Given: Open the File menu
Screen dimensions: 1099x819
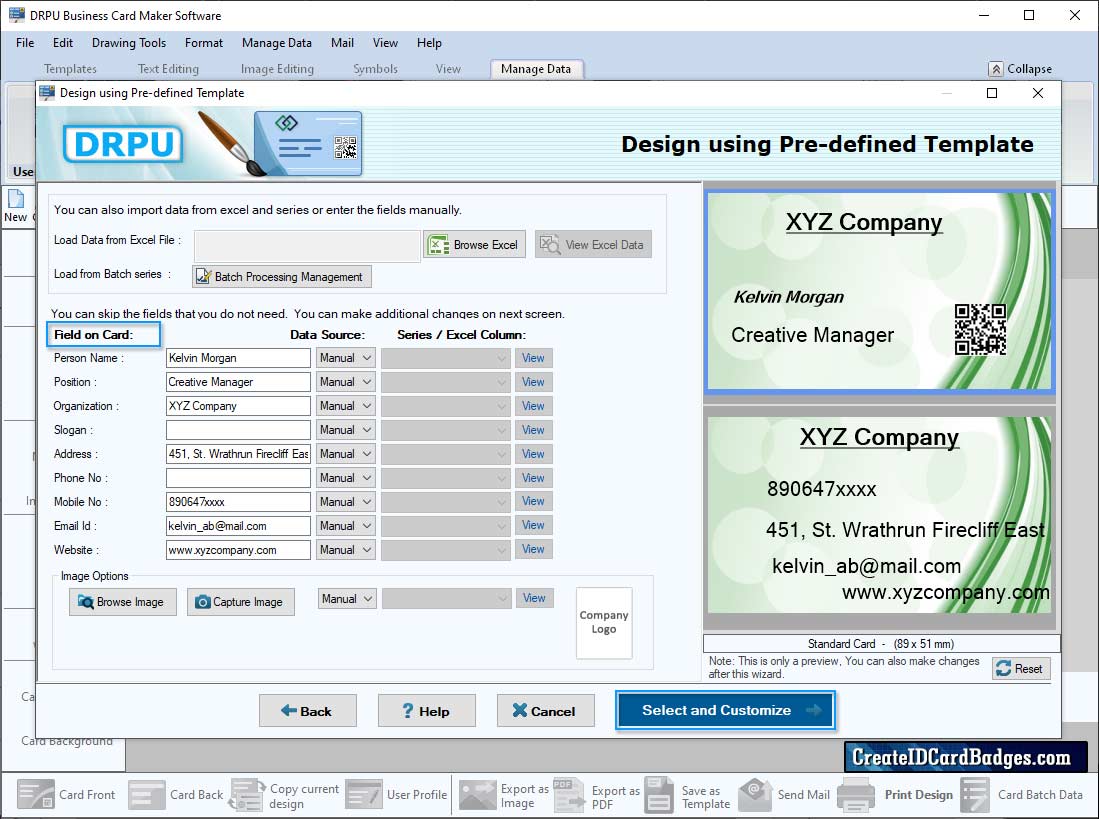Looking at the screenshot, I should [25, 43].
